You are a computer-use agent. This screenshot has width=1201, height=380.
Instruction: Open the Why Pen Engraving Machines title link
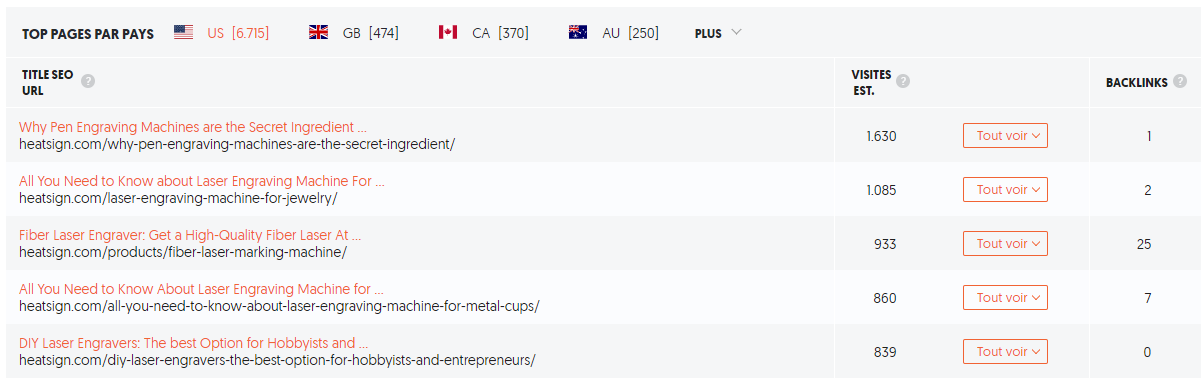193,127
